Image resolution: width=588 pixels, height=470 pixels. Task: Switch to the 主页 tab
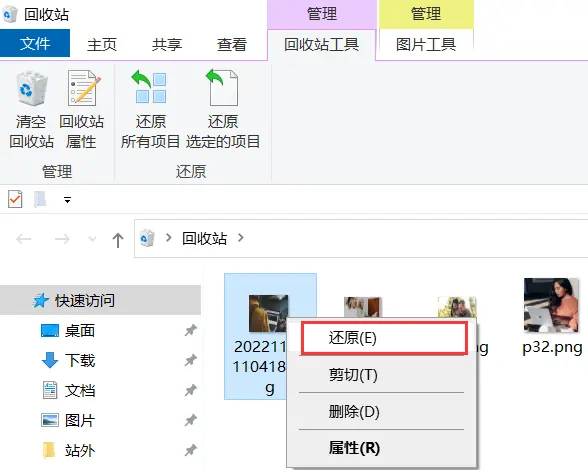[x=102, y=45]
